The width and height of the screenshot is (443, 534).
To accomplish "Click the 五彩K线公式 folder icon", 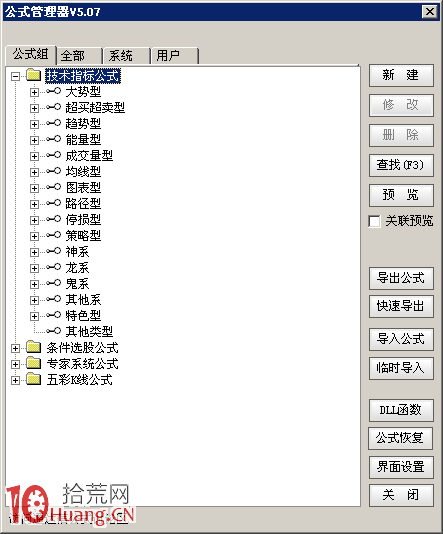I will click(x=34, y=379).
